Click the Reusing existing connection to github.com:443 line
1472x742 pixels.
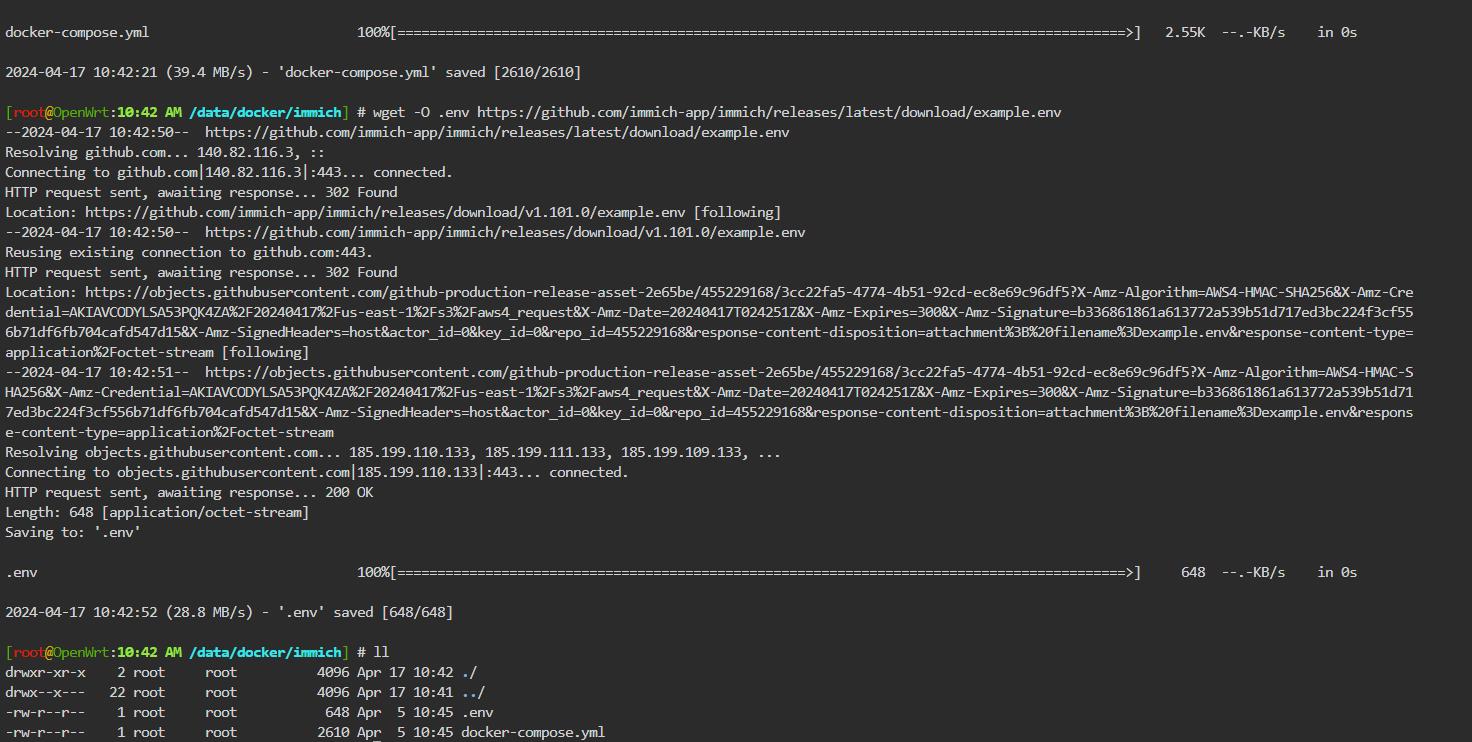[189, 252]
